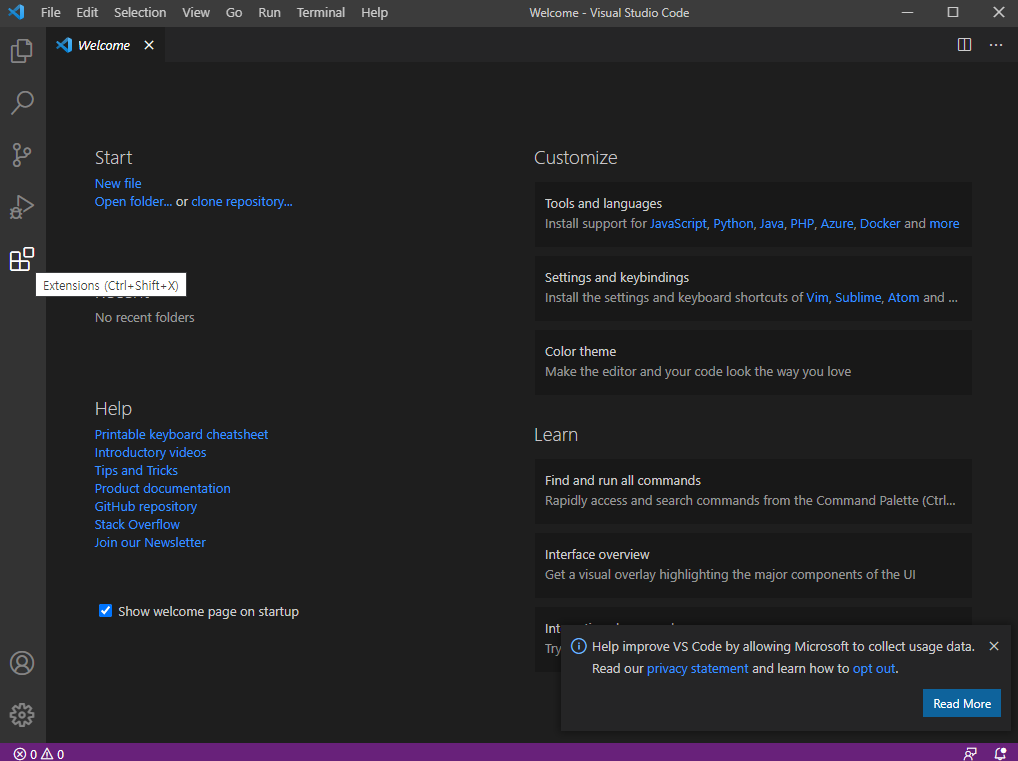Install Sublime keybindings link

point(858,297)
